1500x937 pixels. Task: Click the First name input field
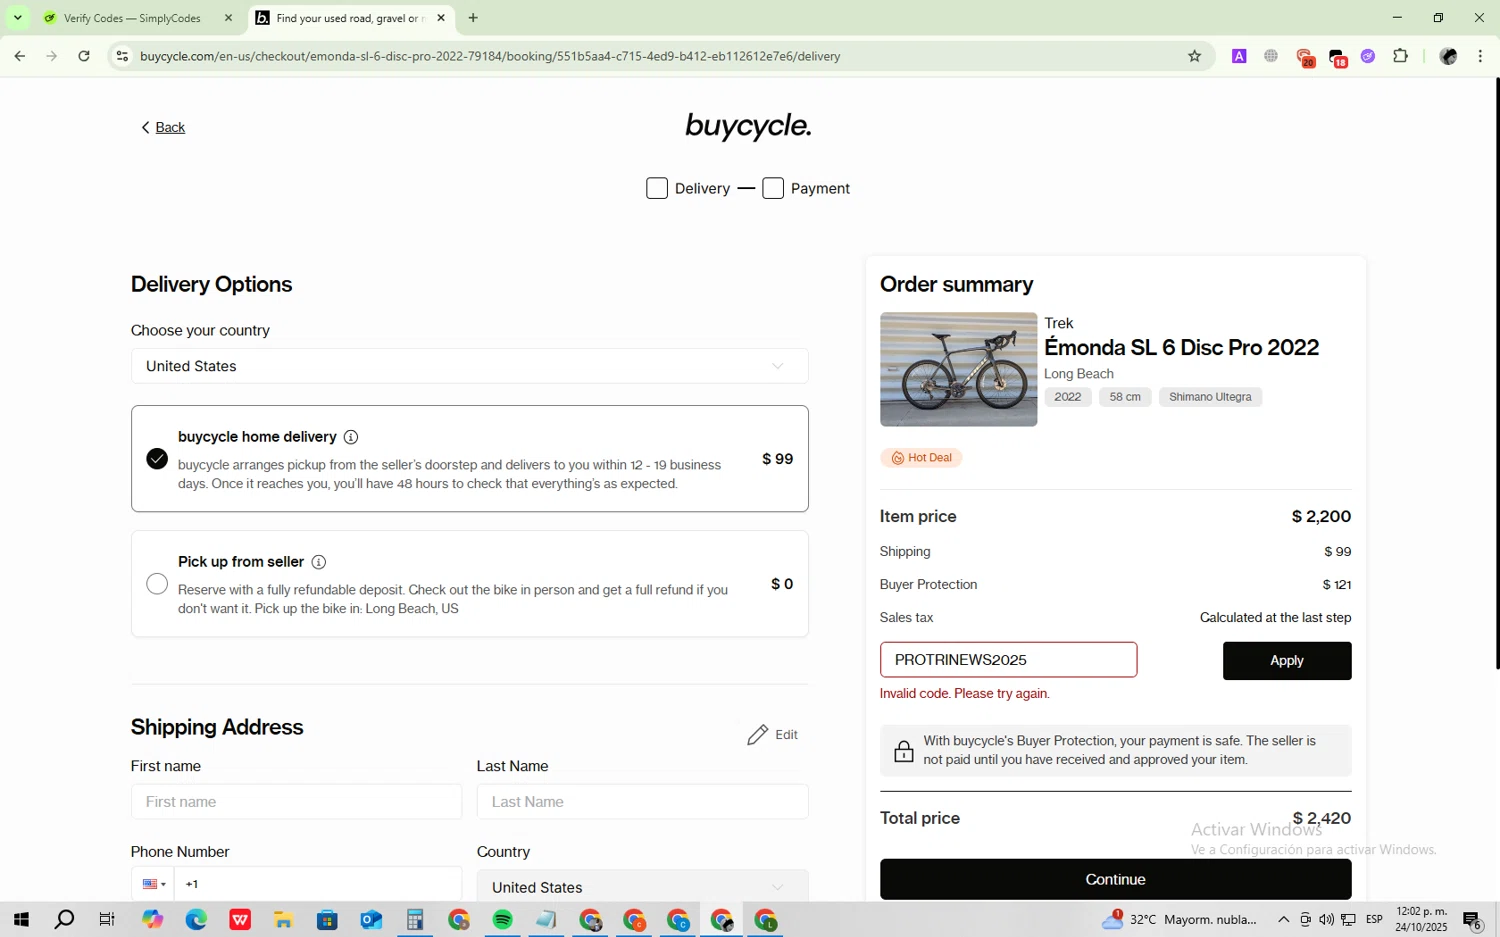[296, 802]
